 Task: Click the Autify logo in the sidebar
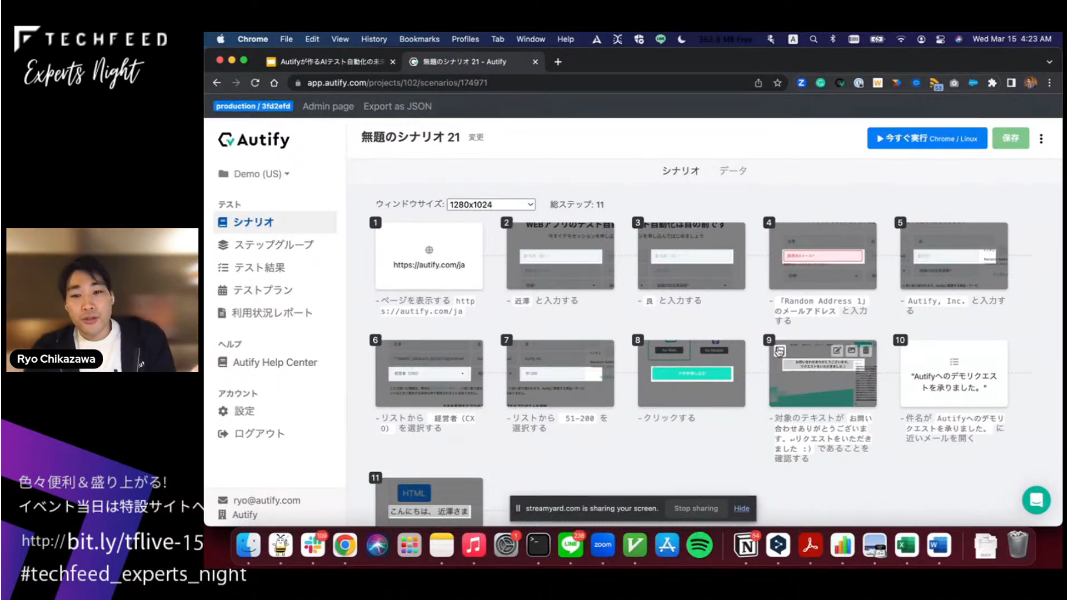(x=254, y=139)
